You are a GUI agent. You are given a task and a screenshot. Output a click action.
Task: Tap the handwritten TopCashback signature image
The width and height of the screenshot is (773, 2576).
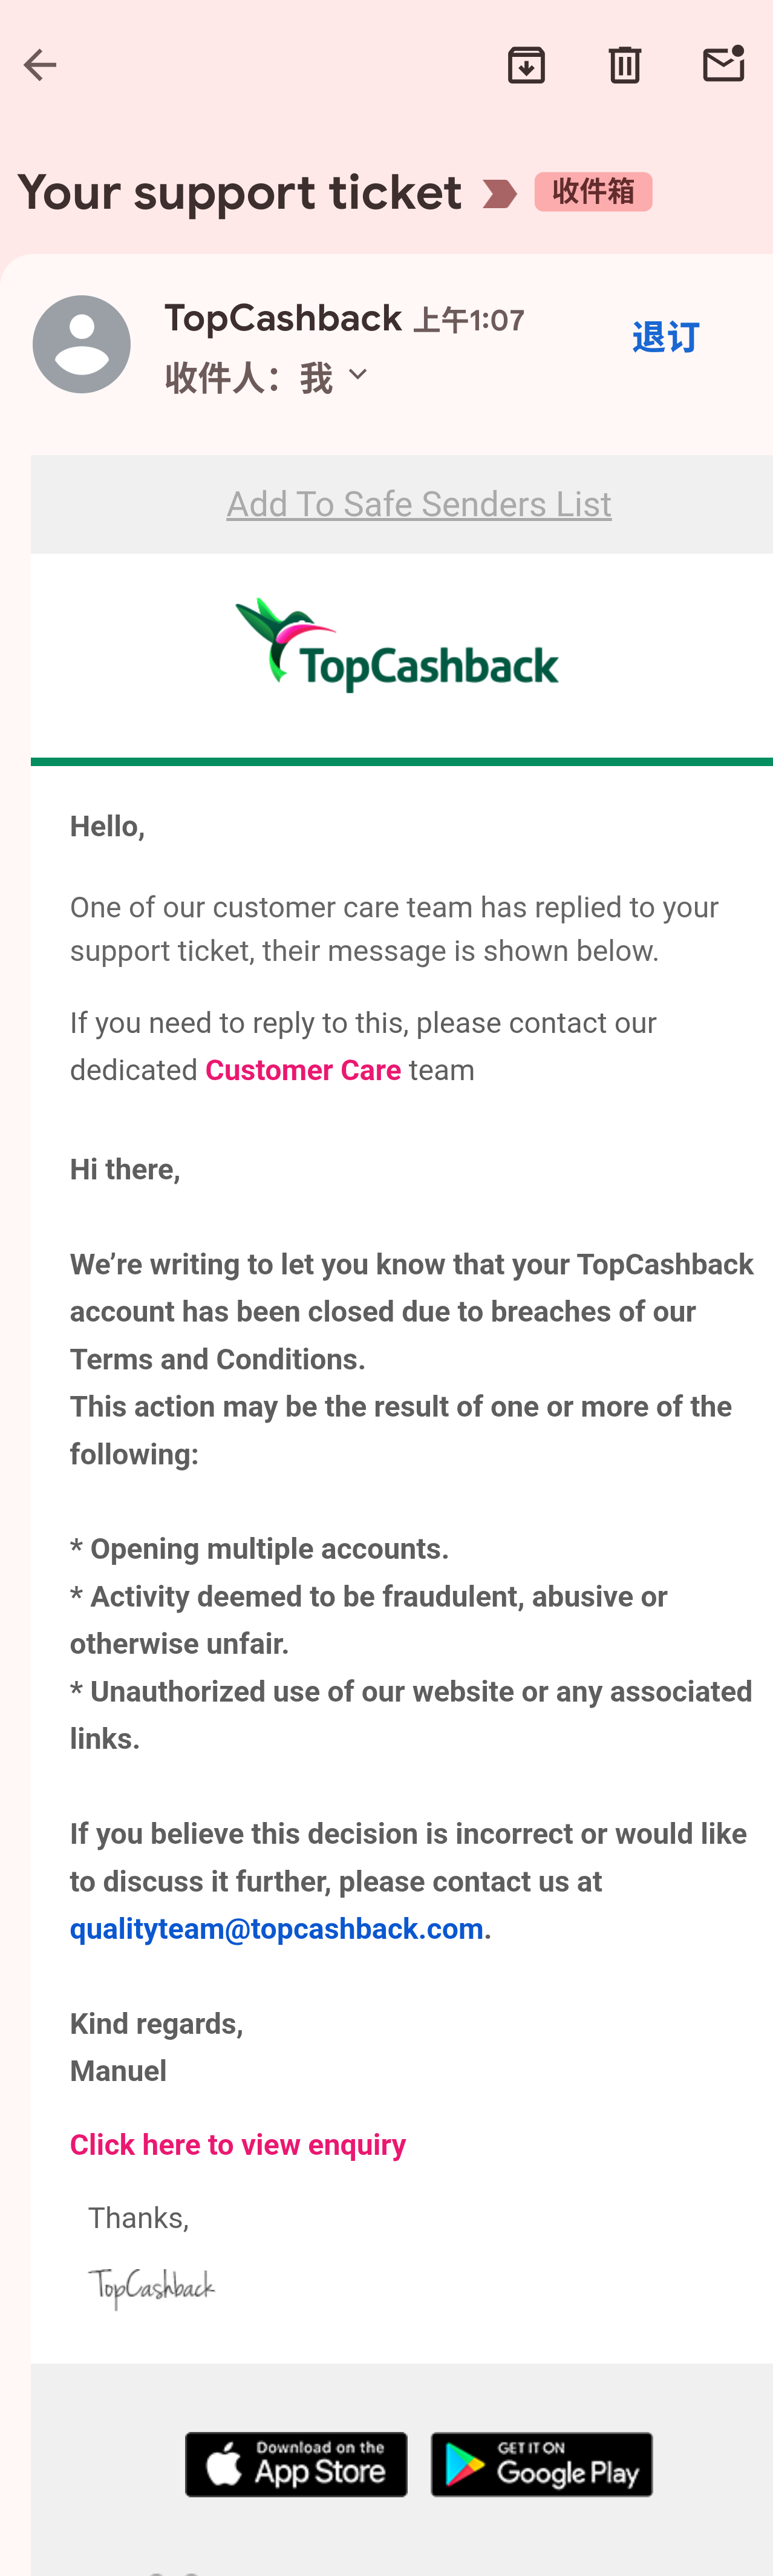coord(152,2288)
